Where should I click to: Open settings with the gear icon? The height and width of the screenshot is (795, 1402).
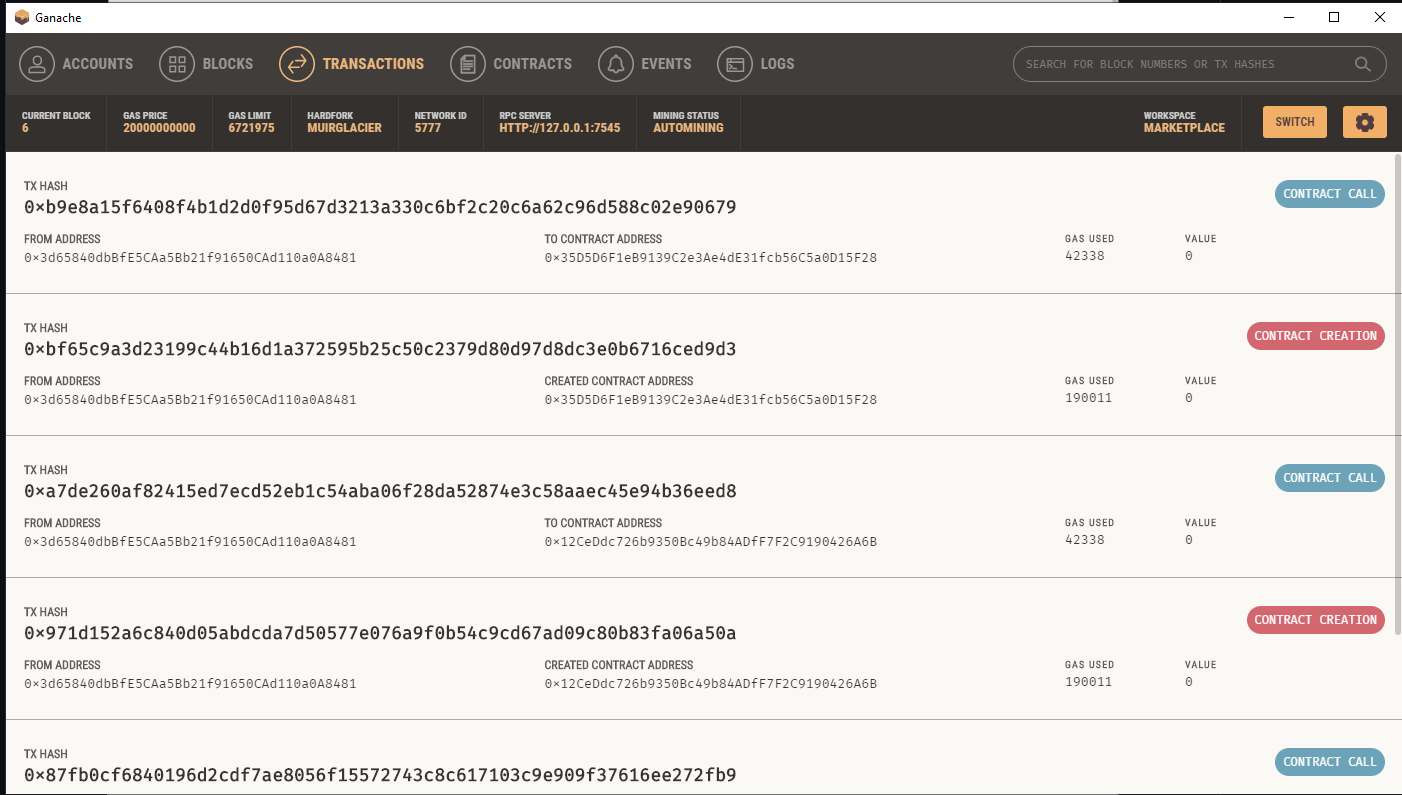coord(1365,122)
